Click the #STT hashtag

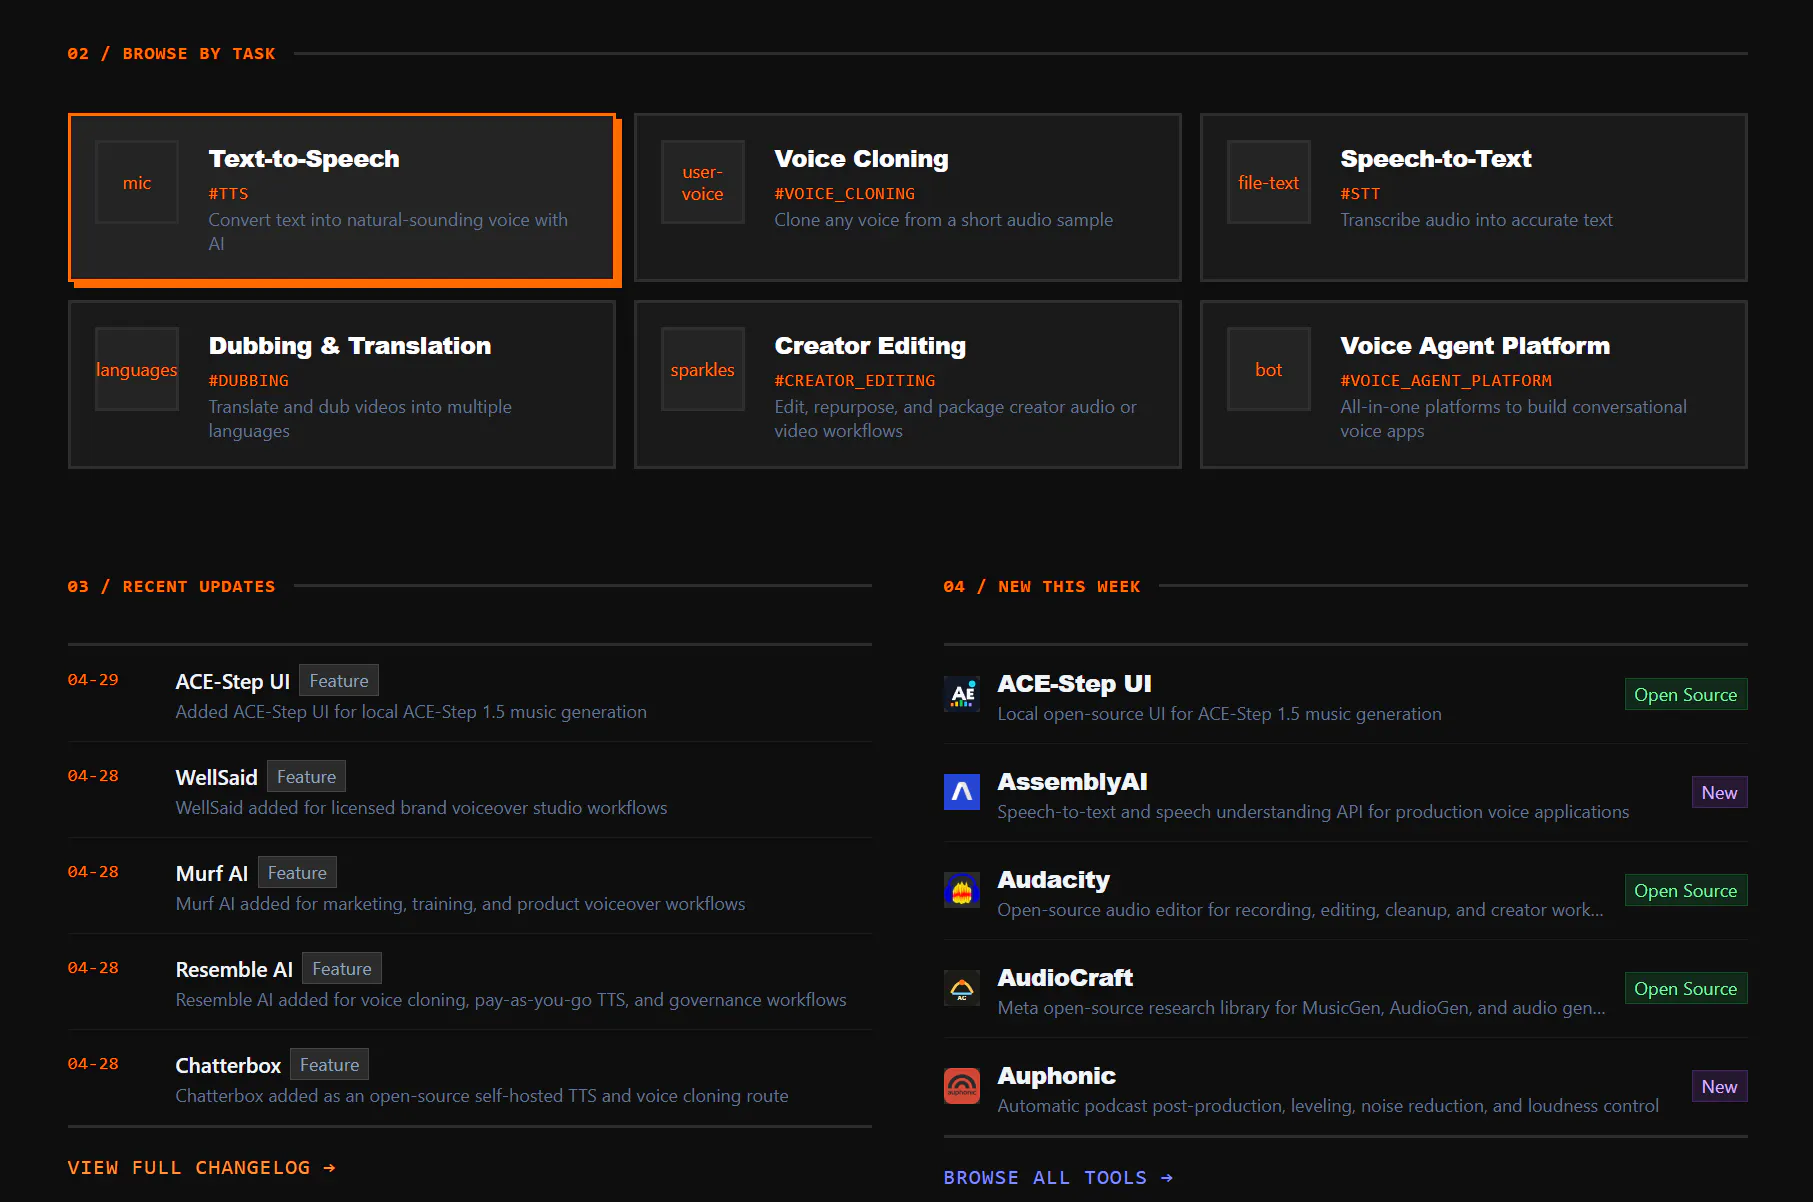click(x=1360, y=194)
